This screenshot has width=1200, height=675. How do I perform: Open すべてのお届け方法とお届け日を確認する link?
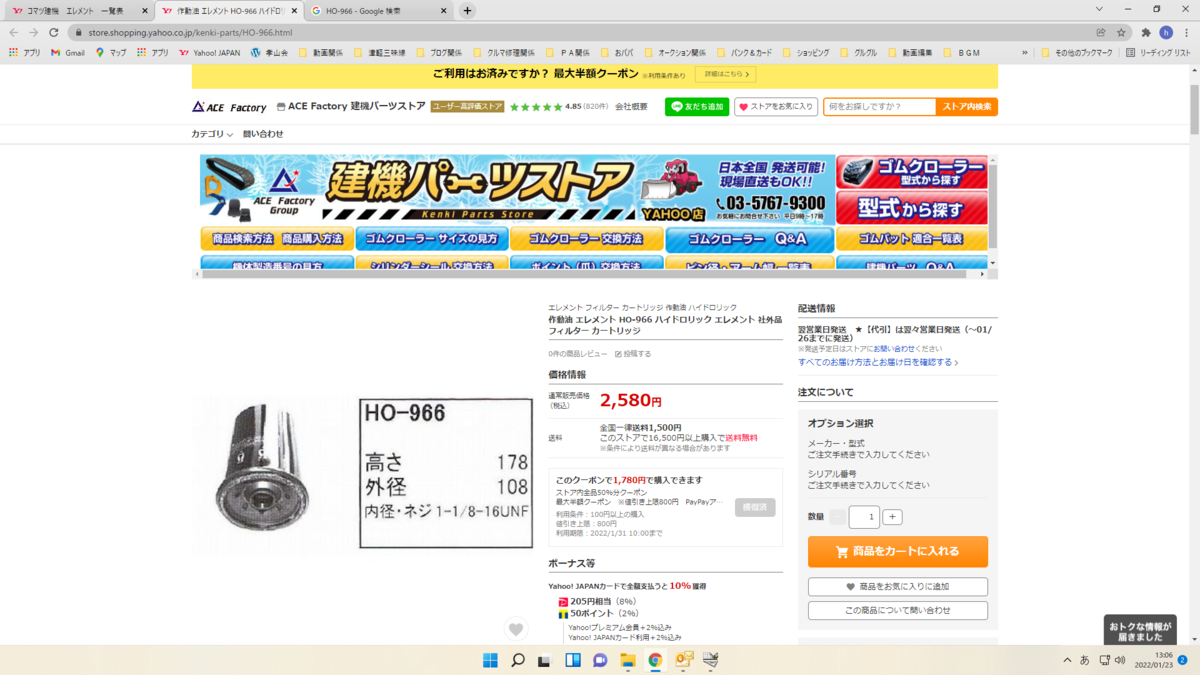point(878,362)
